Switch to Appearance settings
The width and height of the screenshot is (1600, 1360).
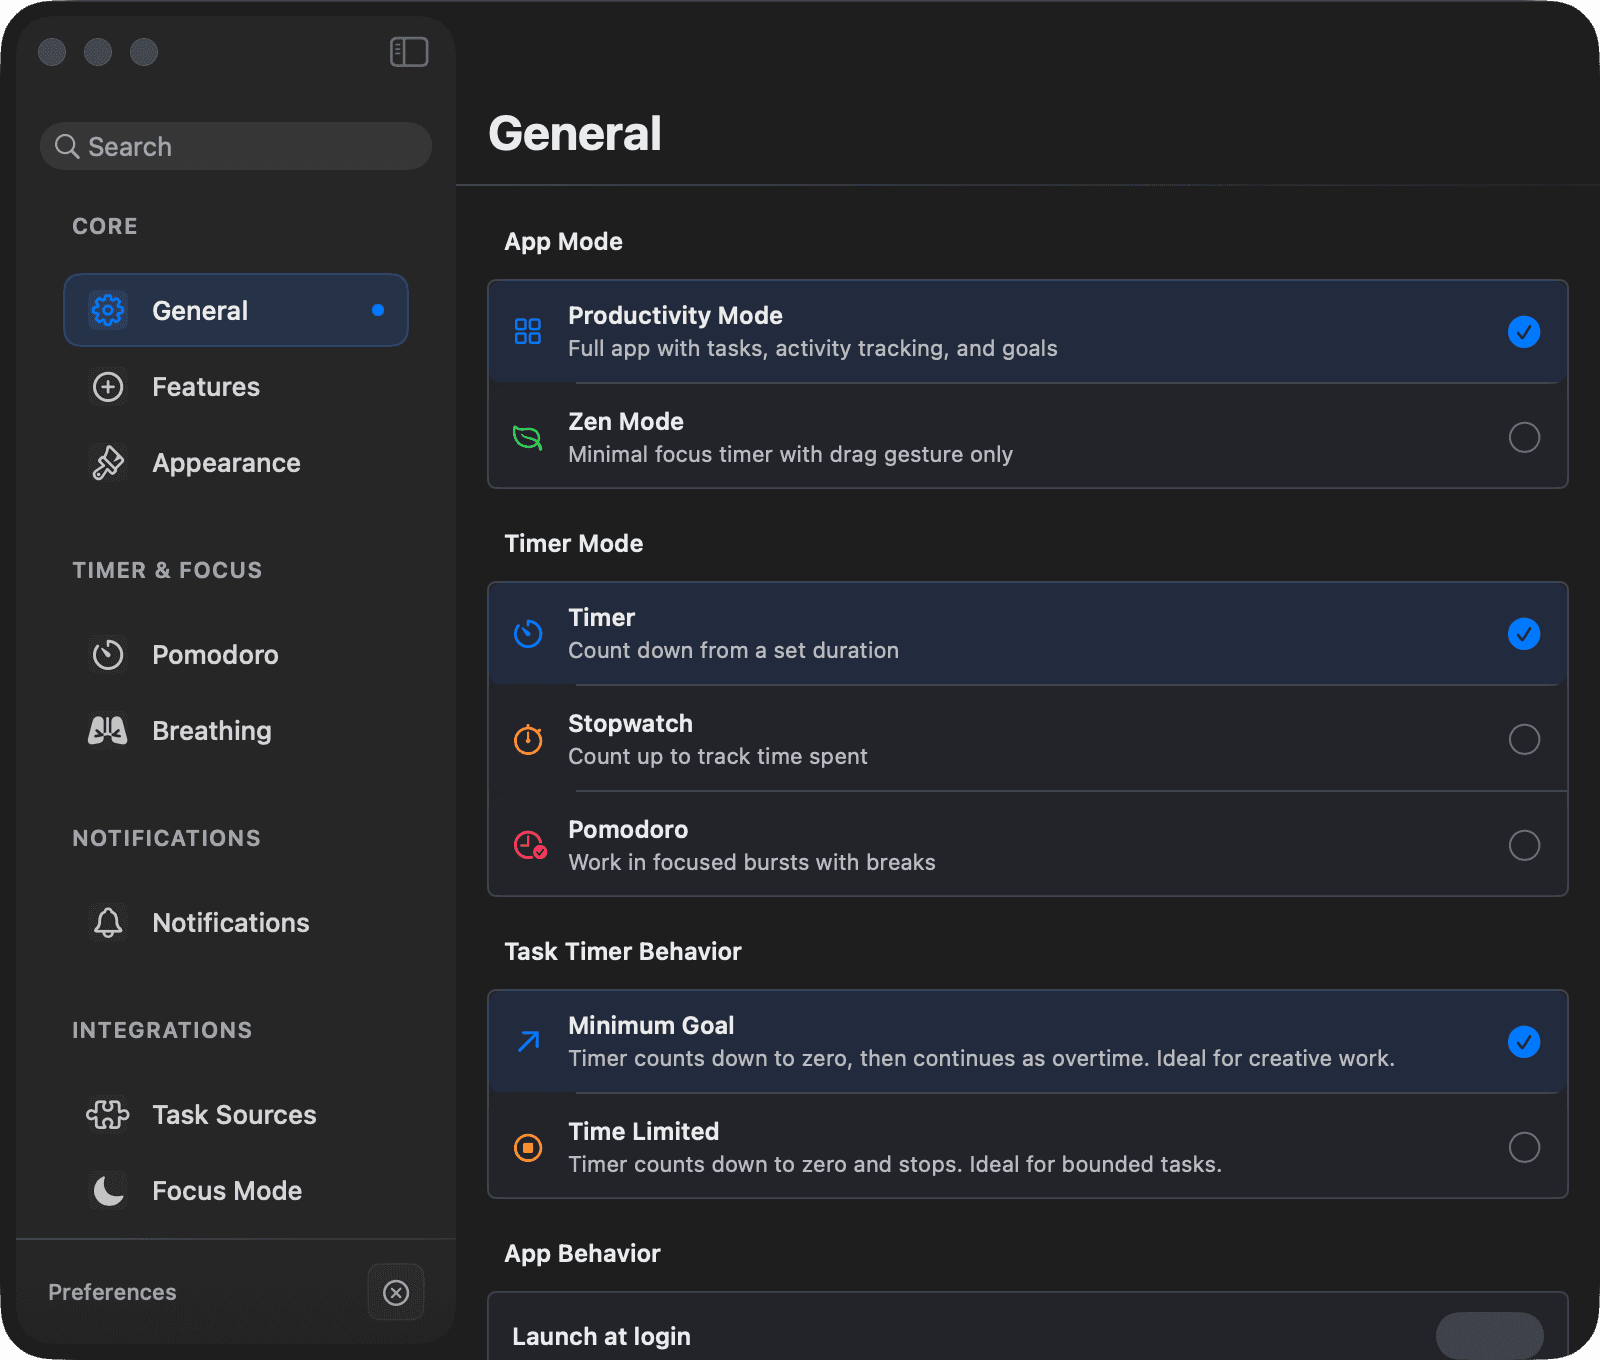tap(236, 463)
